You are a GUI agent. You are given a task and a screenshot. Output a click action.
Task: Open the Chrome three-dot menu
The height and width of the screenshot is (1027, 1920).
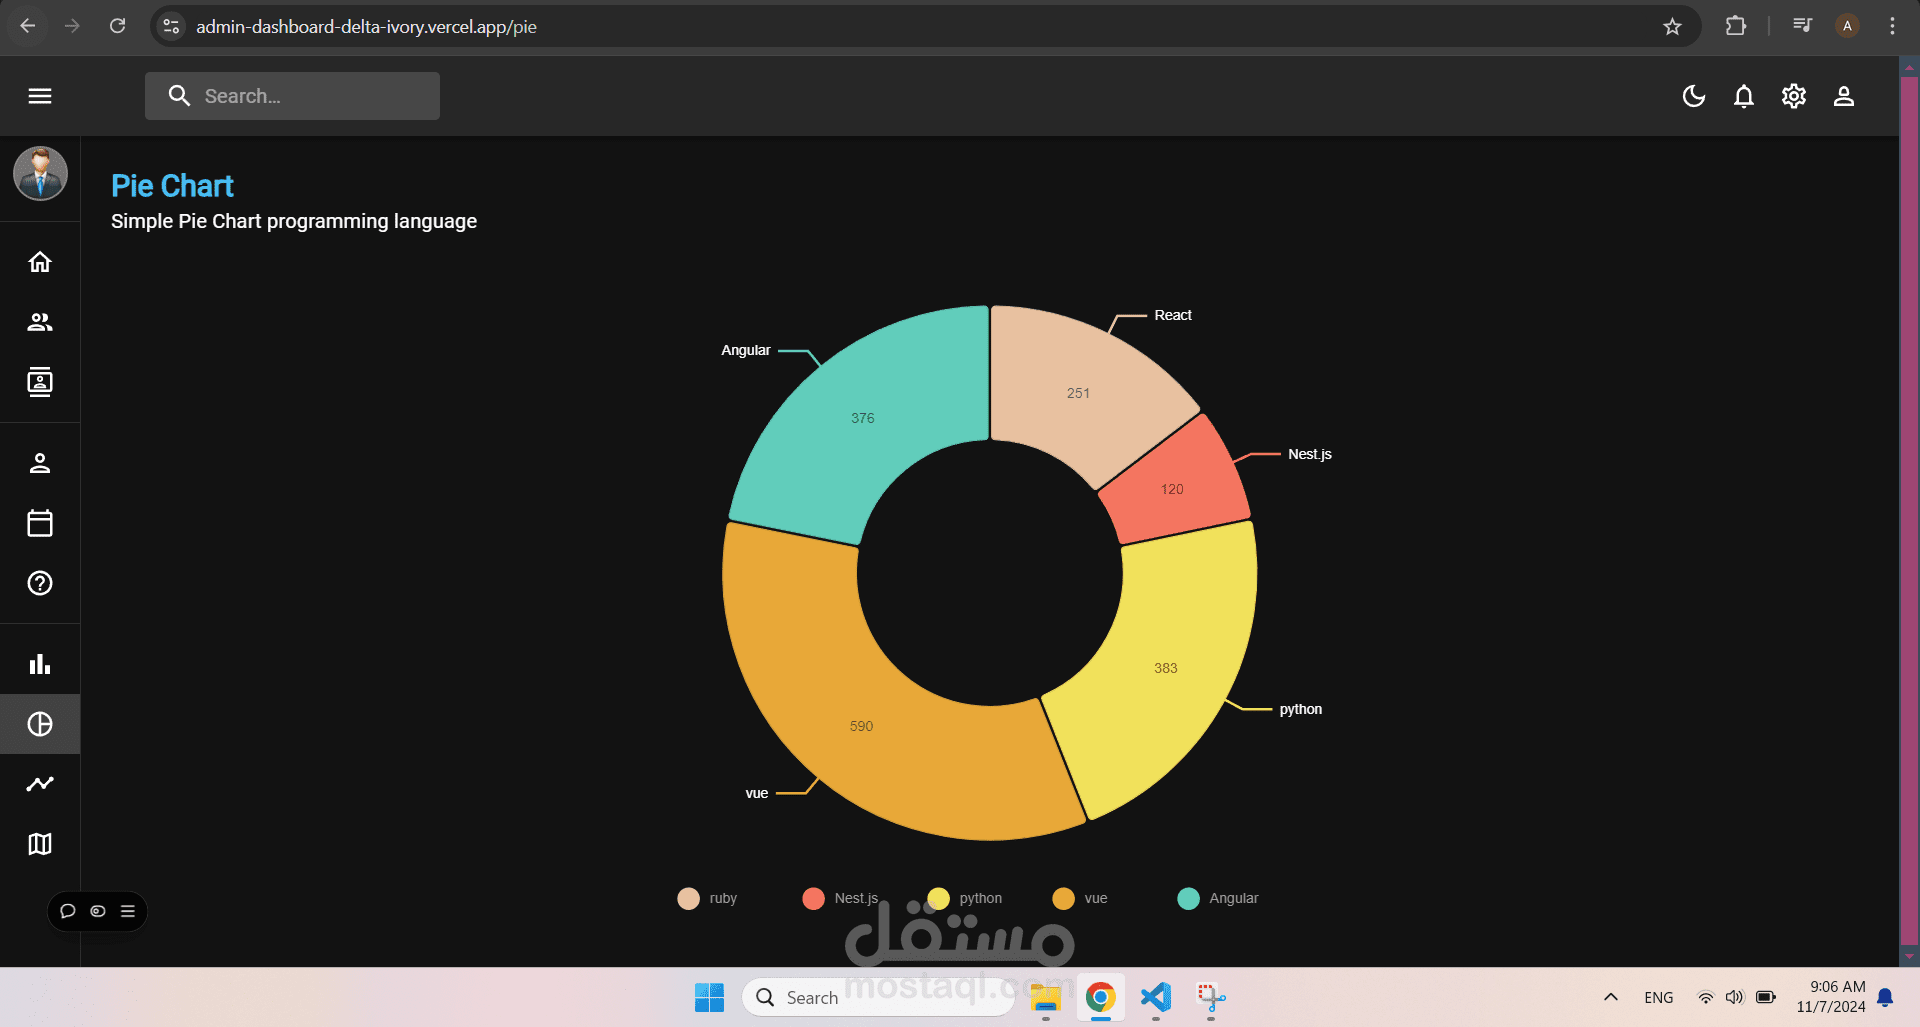pyautogui.click(x=1892, y=26)
